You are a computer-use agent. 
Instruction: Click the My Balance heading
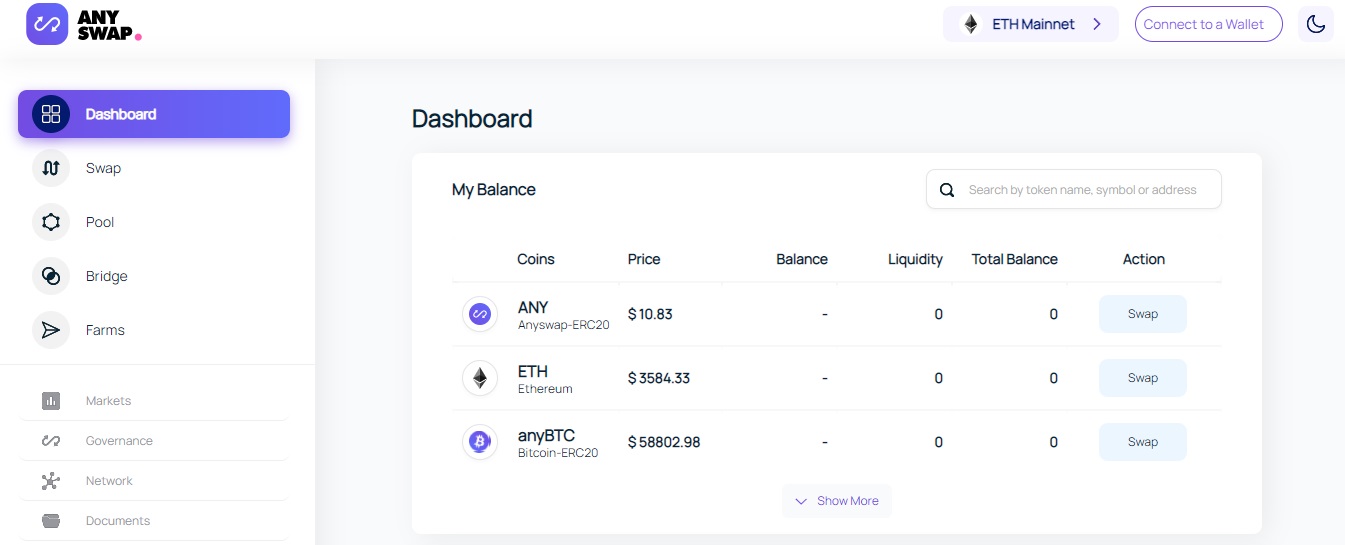pos(494,190)
